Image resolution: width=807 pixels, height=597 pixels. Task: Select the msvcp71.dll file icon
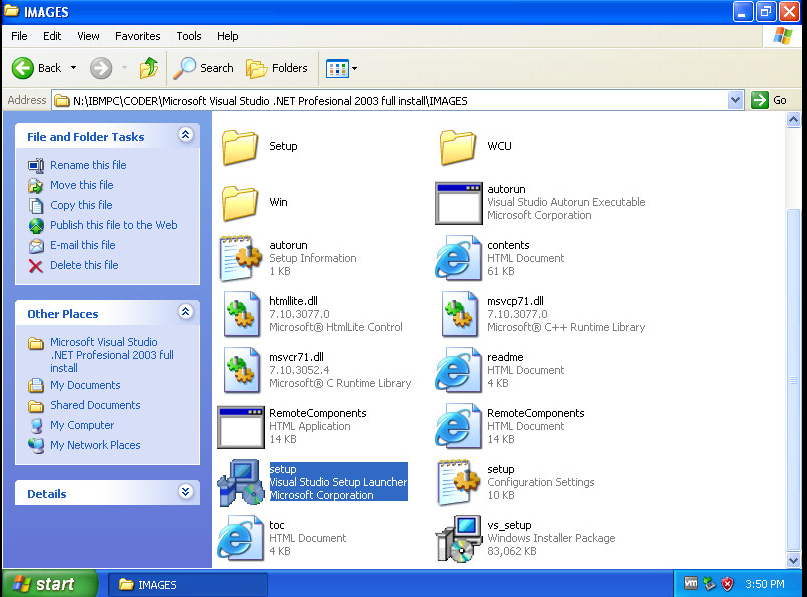pos(459,314)
